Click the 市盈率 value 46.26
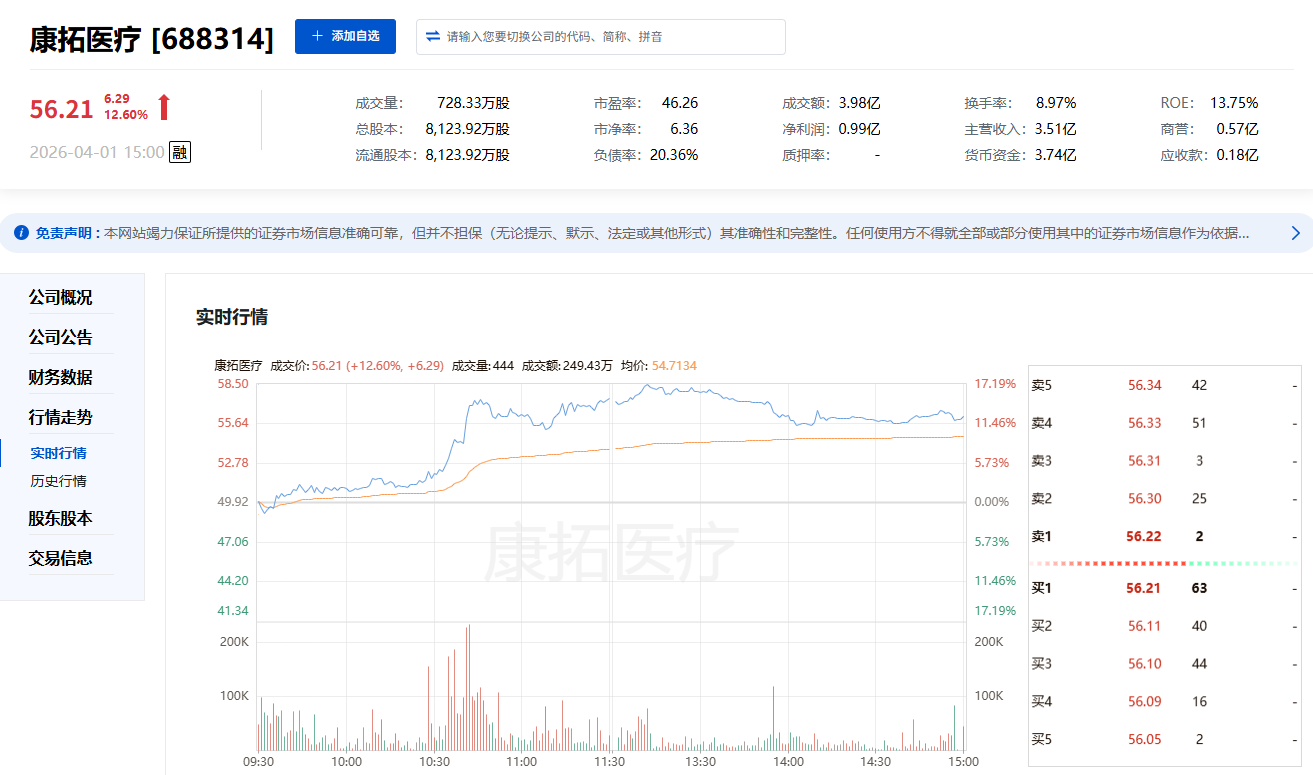This screenshot has height=775, width=1313. (680, 103)
